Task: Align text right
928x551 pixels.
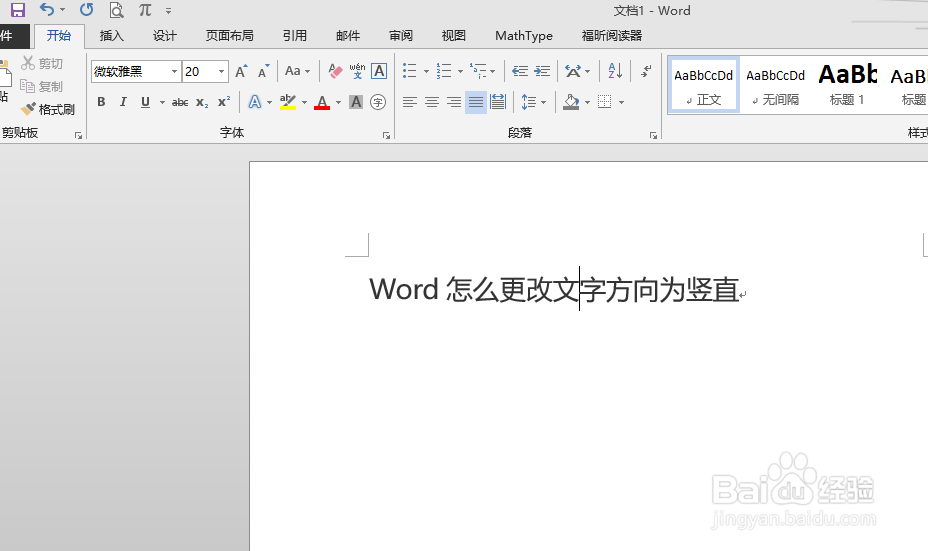Action: (454, 102)
